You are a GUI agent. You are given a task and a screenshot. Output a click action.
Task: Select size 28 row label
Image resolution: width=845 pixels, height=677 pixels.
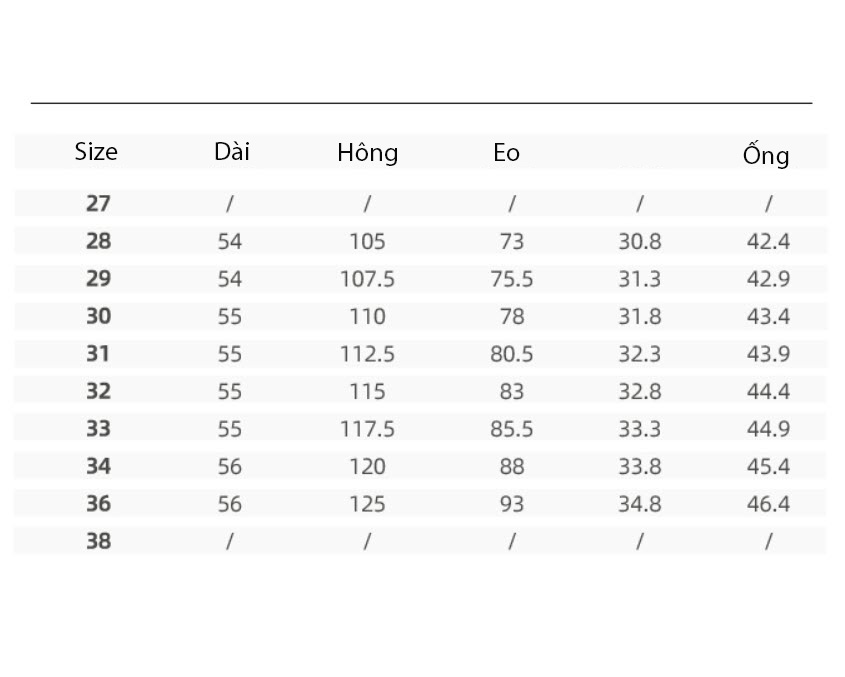coord(98,241)
